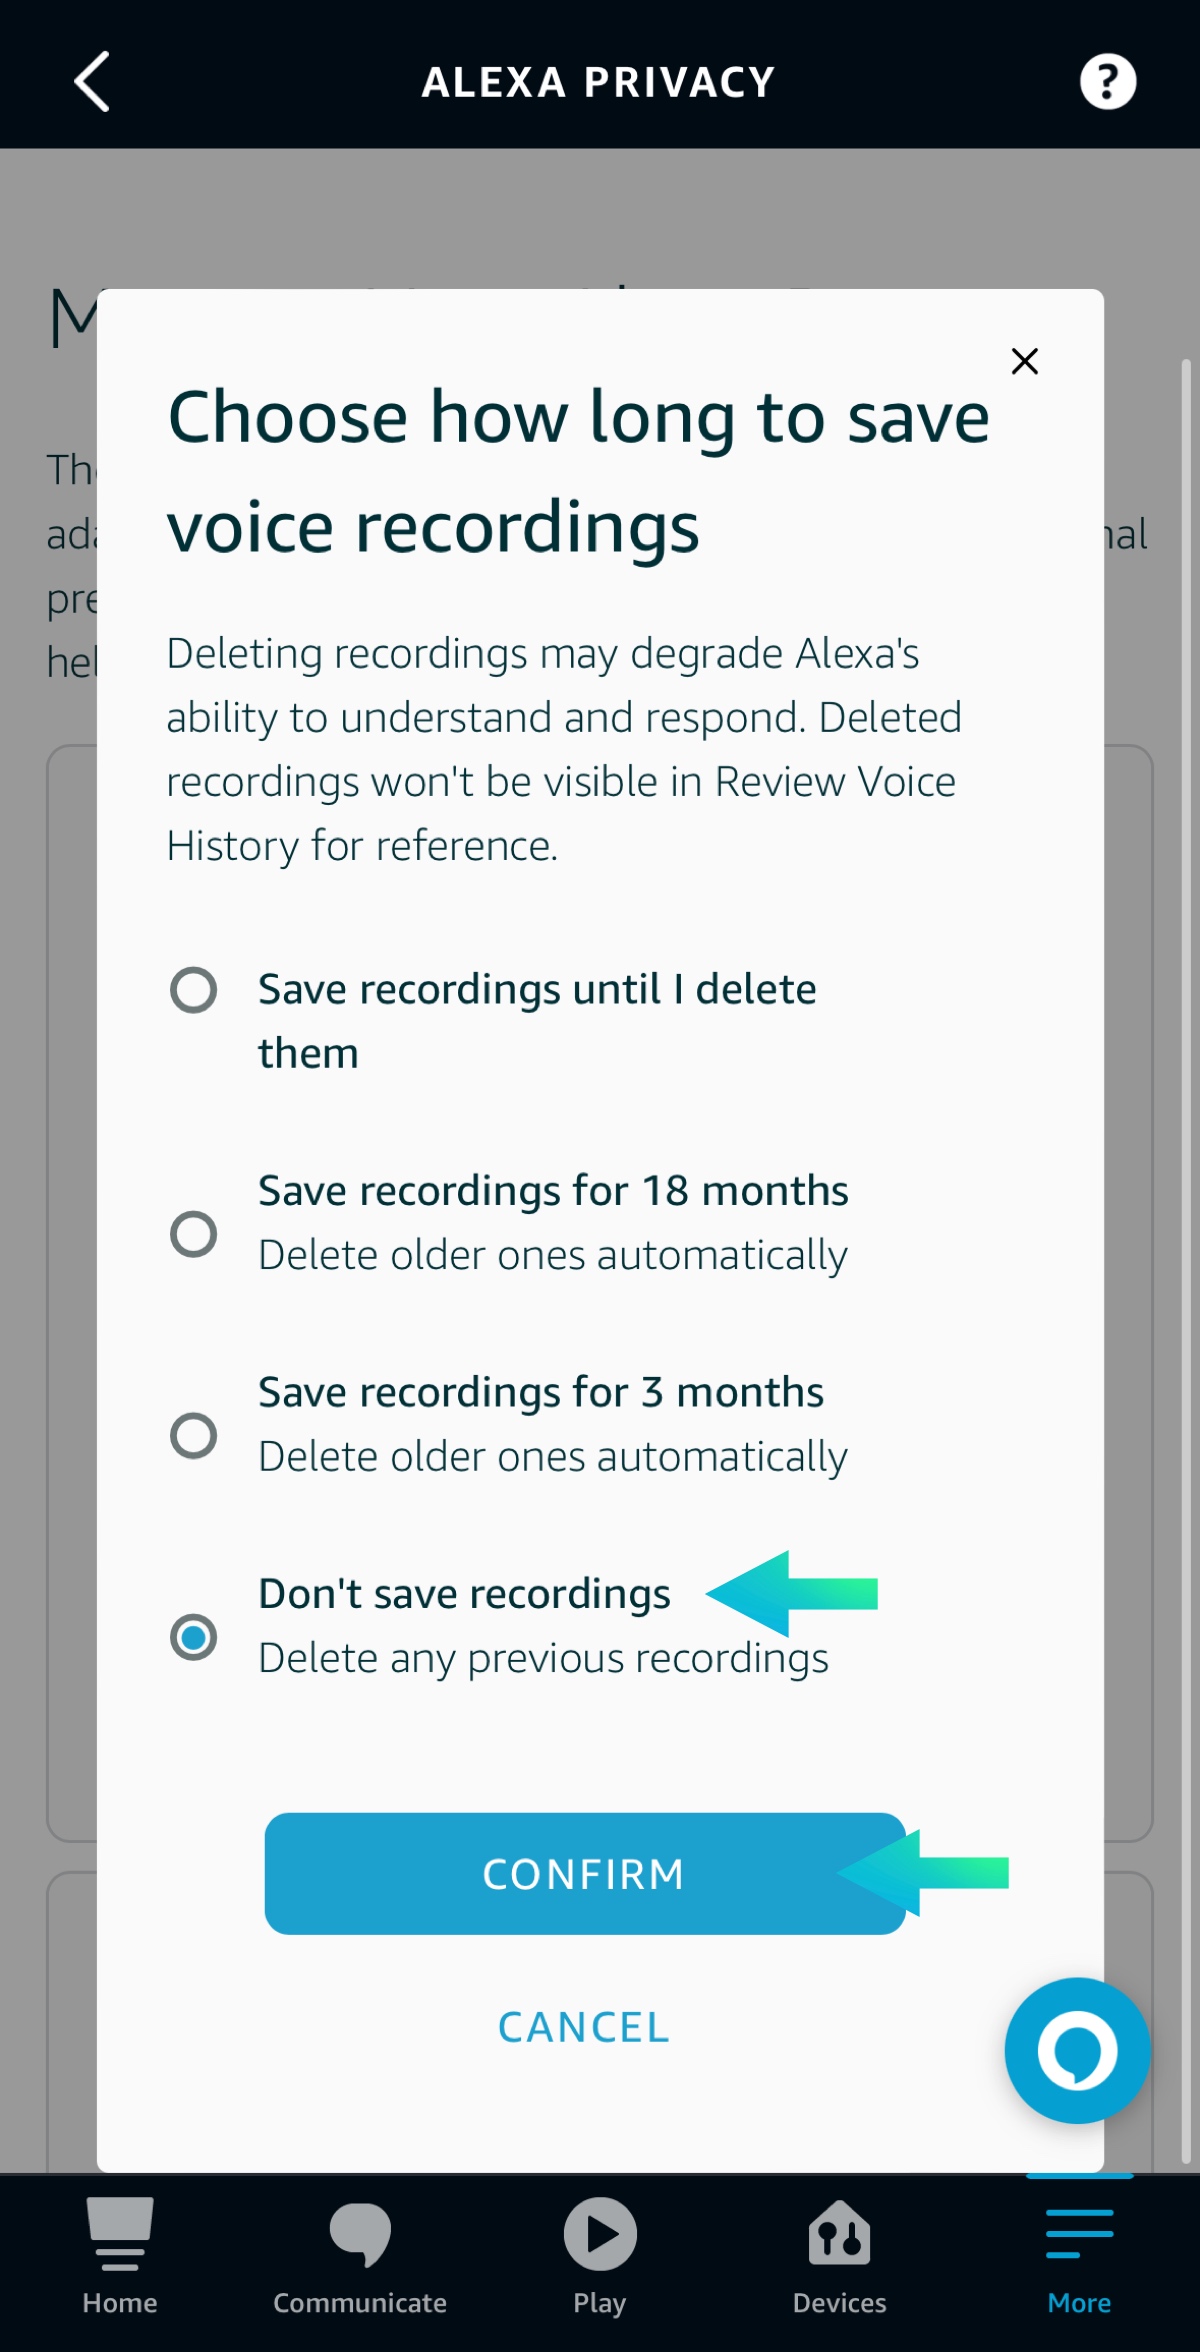Select Save recordings until I delete them
1200x2352 pixels.
tap(194, 990)
